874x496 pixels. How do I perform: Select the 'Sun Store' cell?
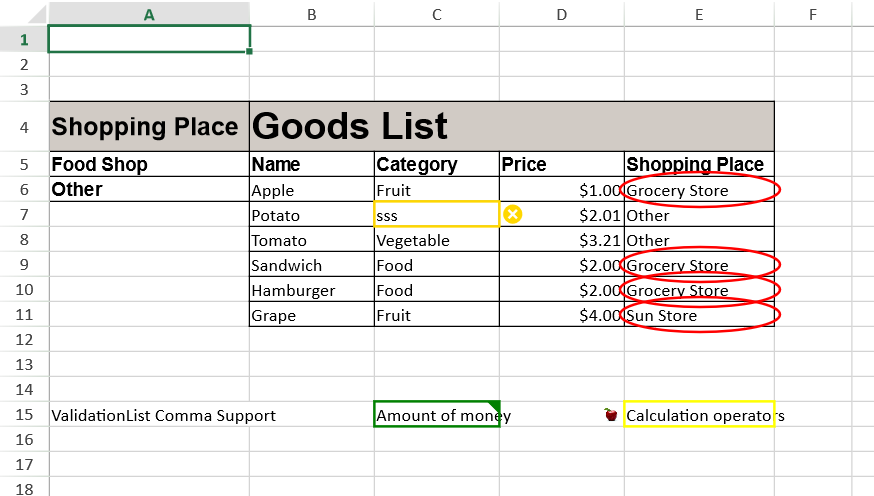pyautogui.click(x=699, y=315)
